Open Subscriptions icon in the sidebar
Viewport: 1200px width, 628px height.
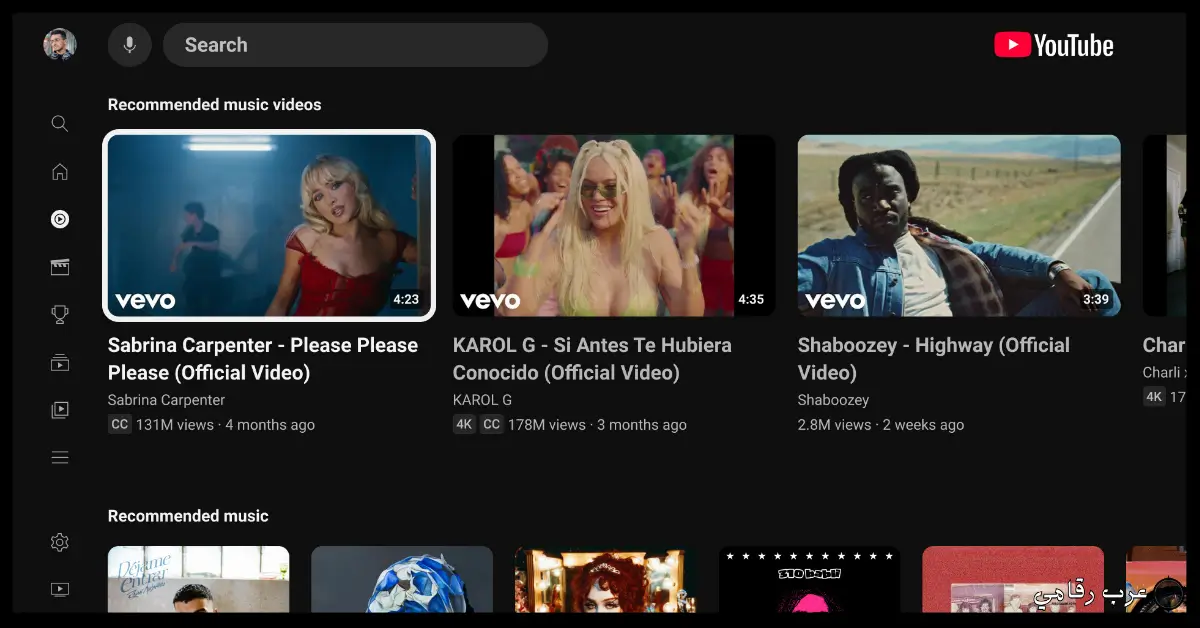60,362
